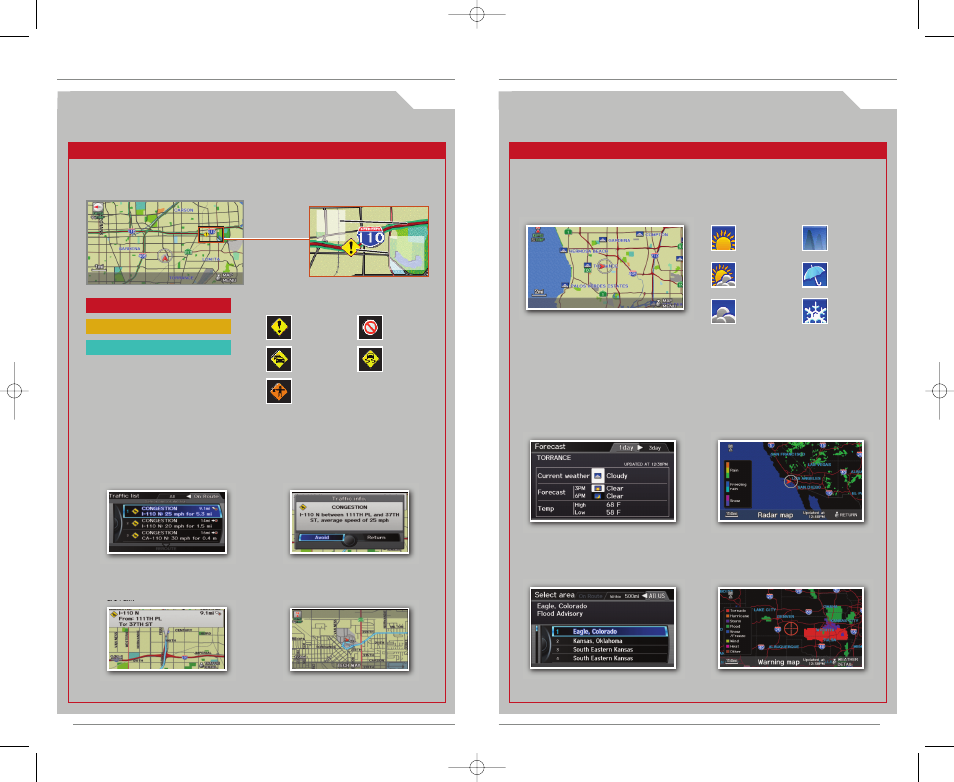954x782 pixels.
Task: Click the blue fog haze icon
Action: (x=815, y=238)
